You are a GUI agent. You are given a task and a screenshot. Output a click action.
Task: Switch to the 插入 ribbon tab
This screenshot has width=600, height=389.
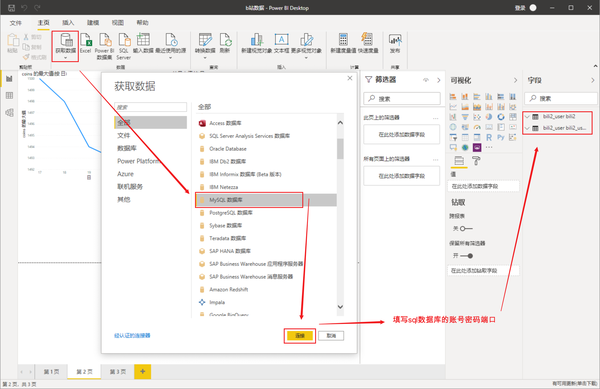tap(68, 23)
